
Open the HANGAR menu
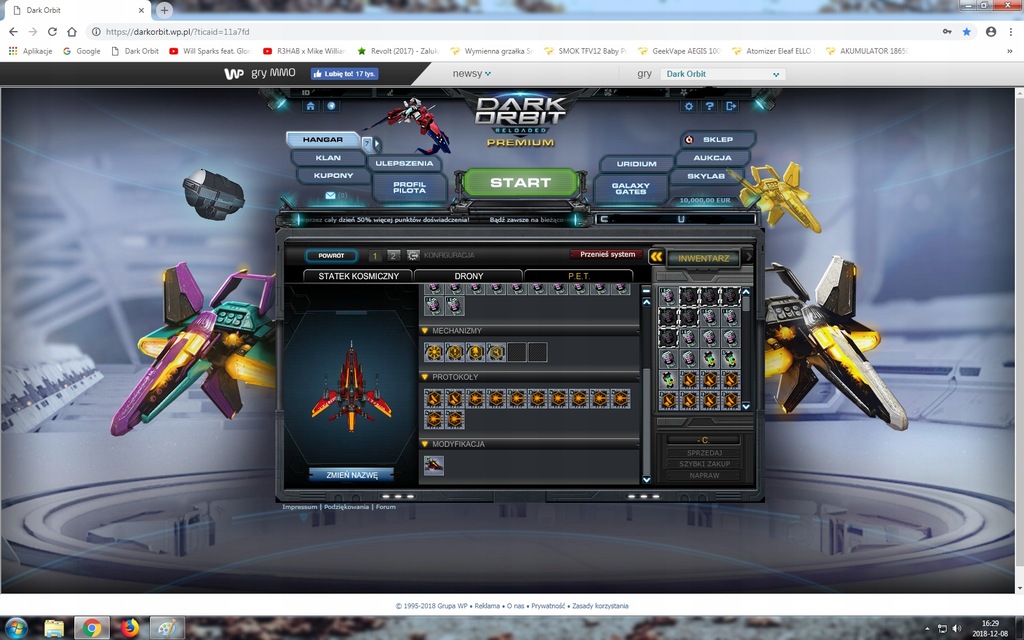pos(323,140)
